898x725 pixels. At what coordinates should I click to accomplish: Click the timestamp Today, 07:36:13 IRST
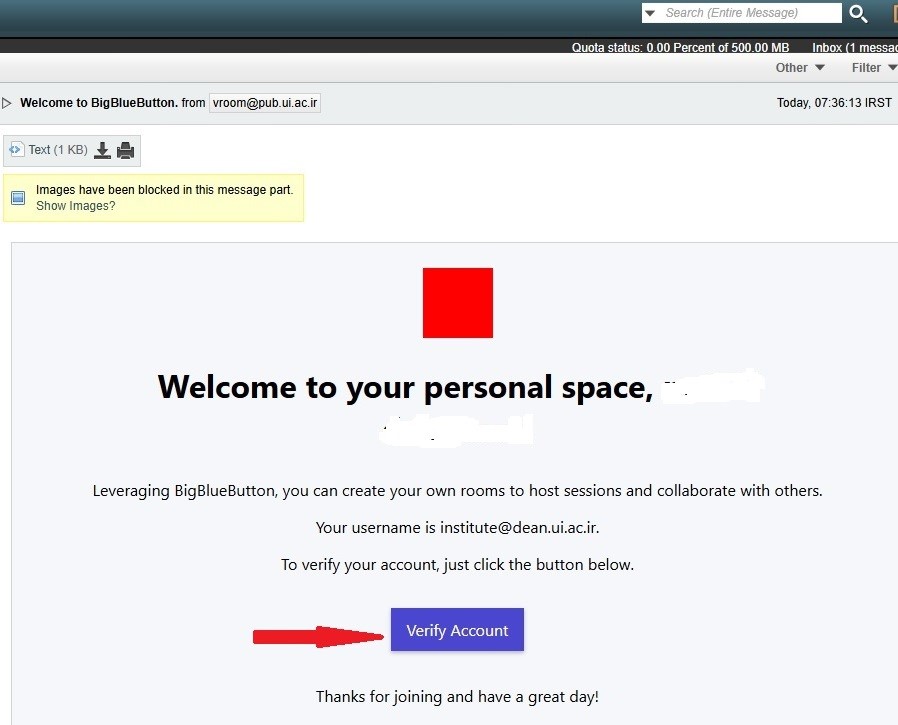tap(834, 103)
